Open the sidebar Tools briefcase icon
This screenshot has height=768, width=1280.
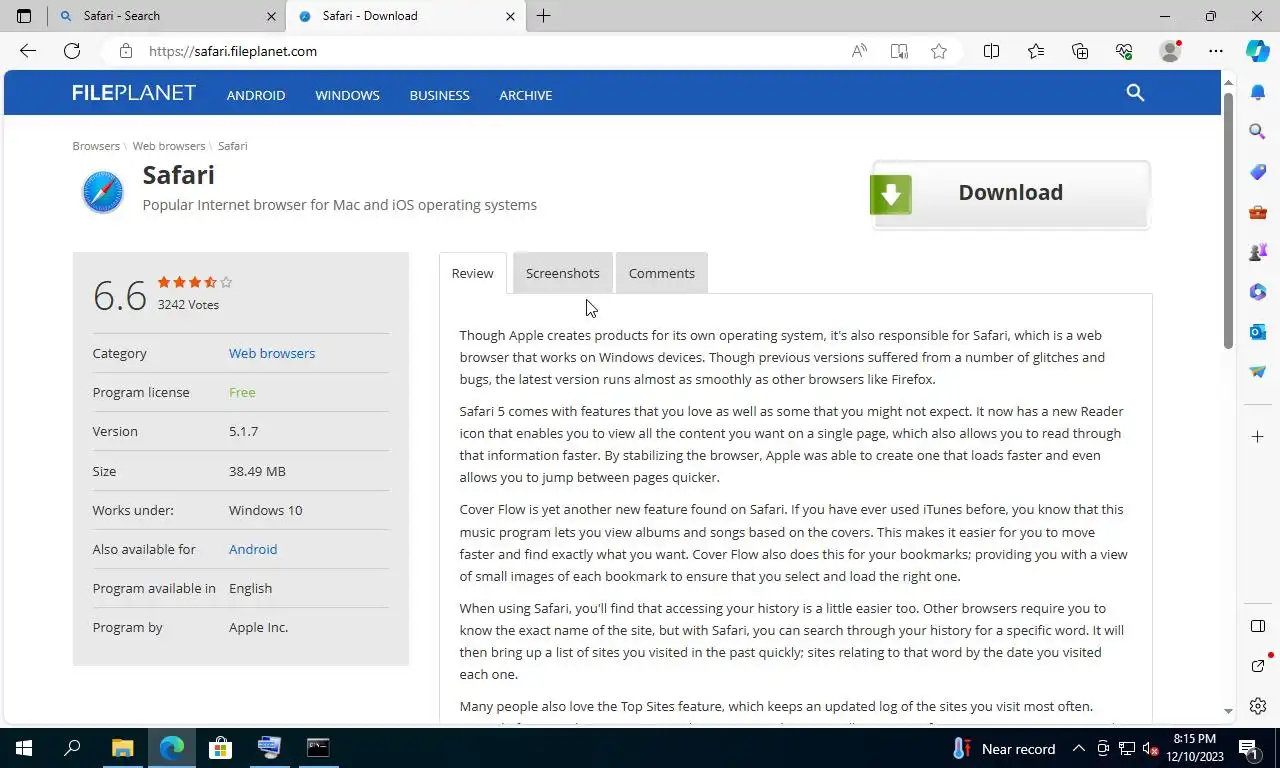[x=1258, y=212]
